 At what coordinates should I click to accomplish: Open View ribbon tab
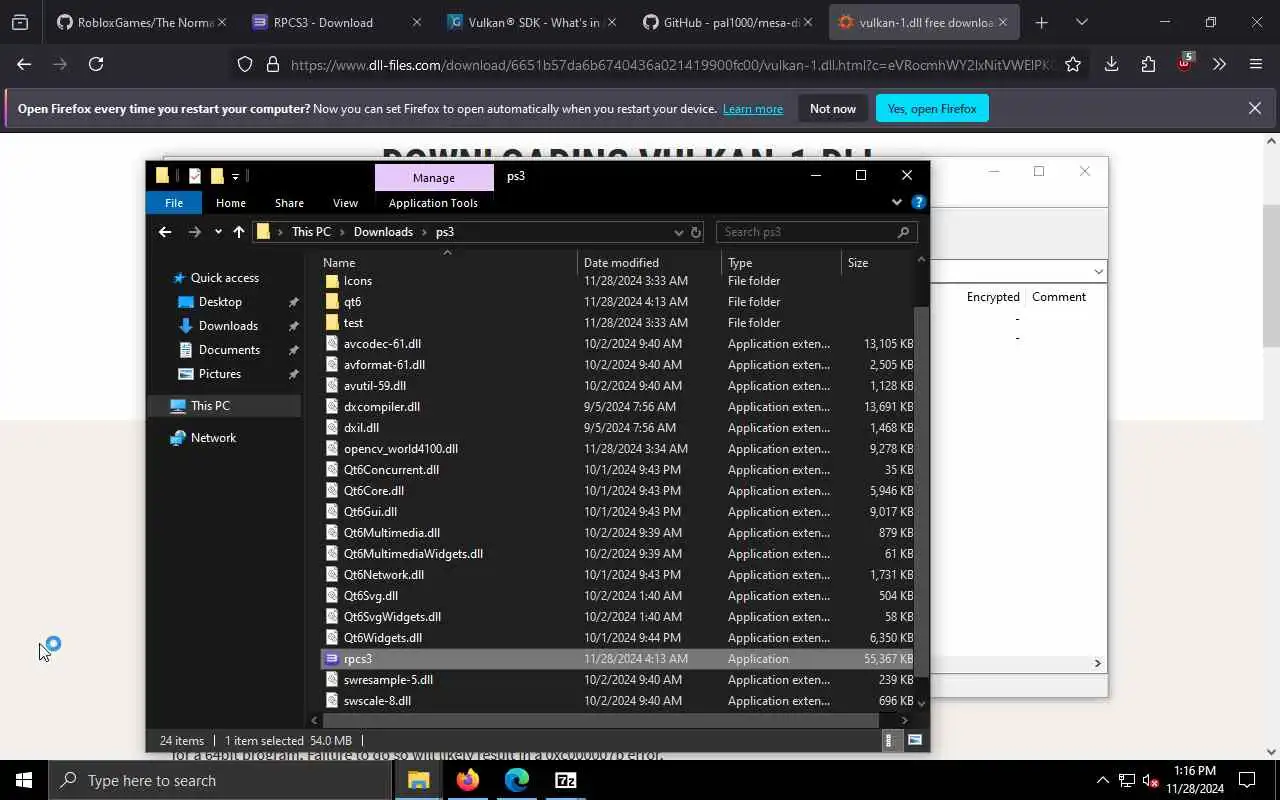coord(345,203)
